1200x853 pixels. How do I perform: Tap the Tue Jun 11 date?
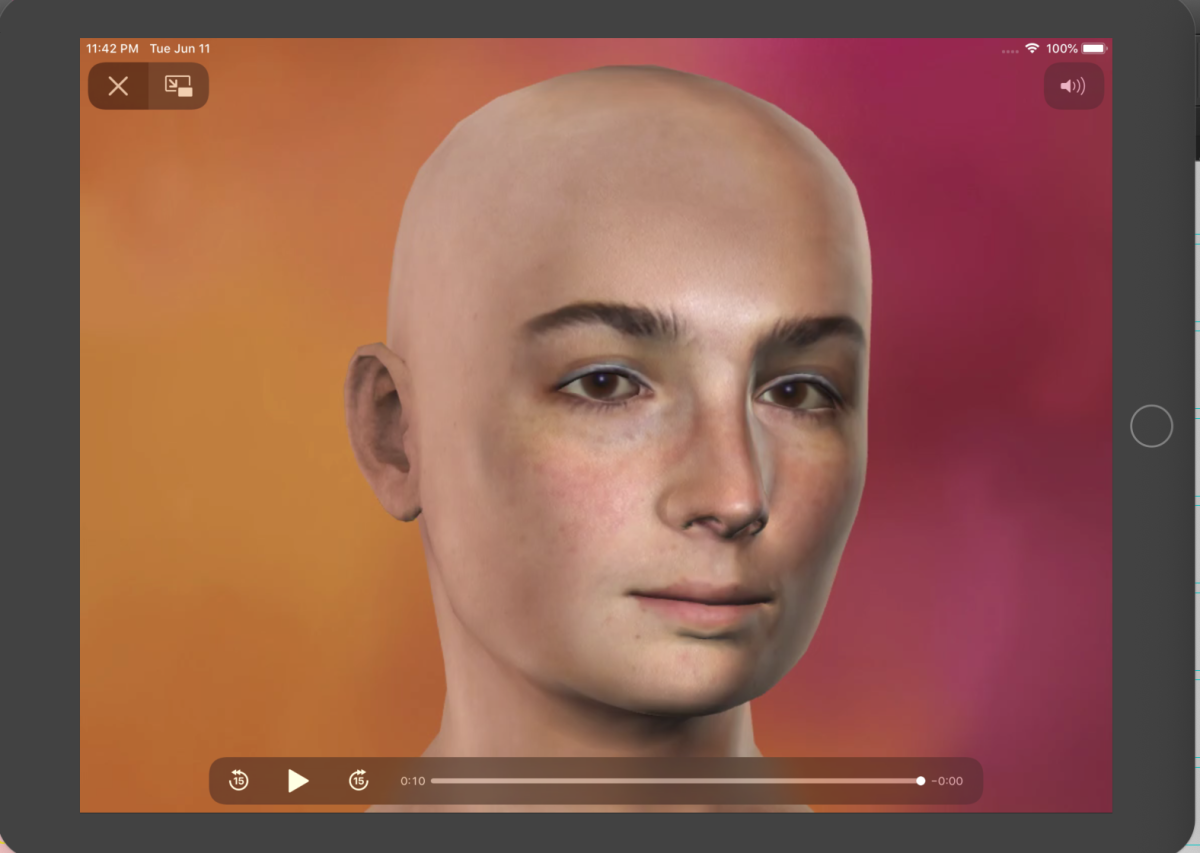[x=180, y=48]
